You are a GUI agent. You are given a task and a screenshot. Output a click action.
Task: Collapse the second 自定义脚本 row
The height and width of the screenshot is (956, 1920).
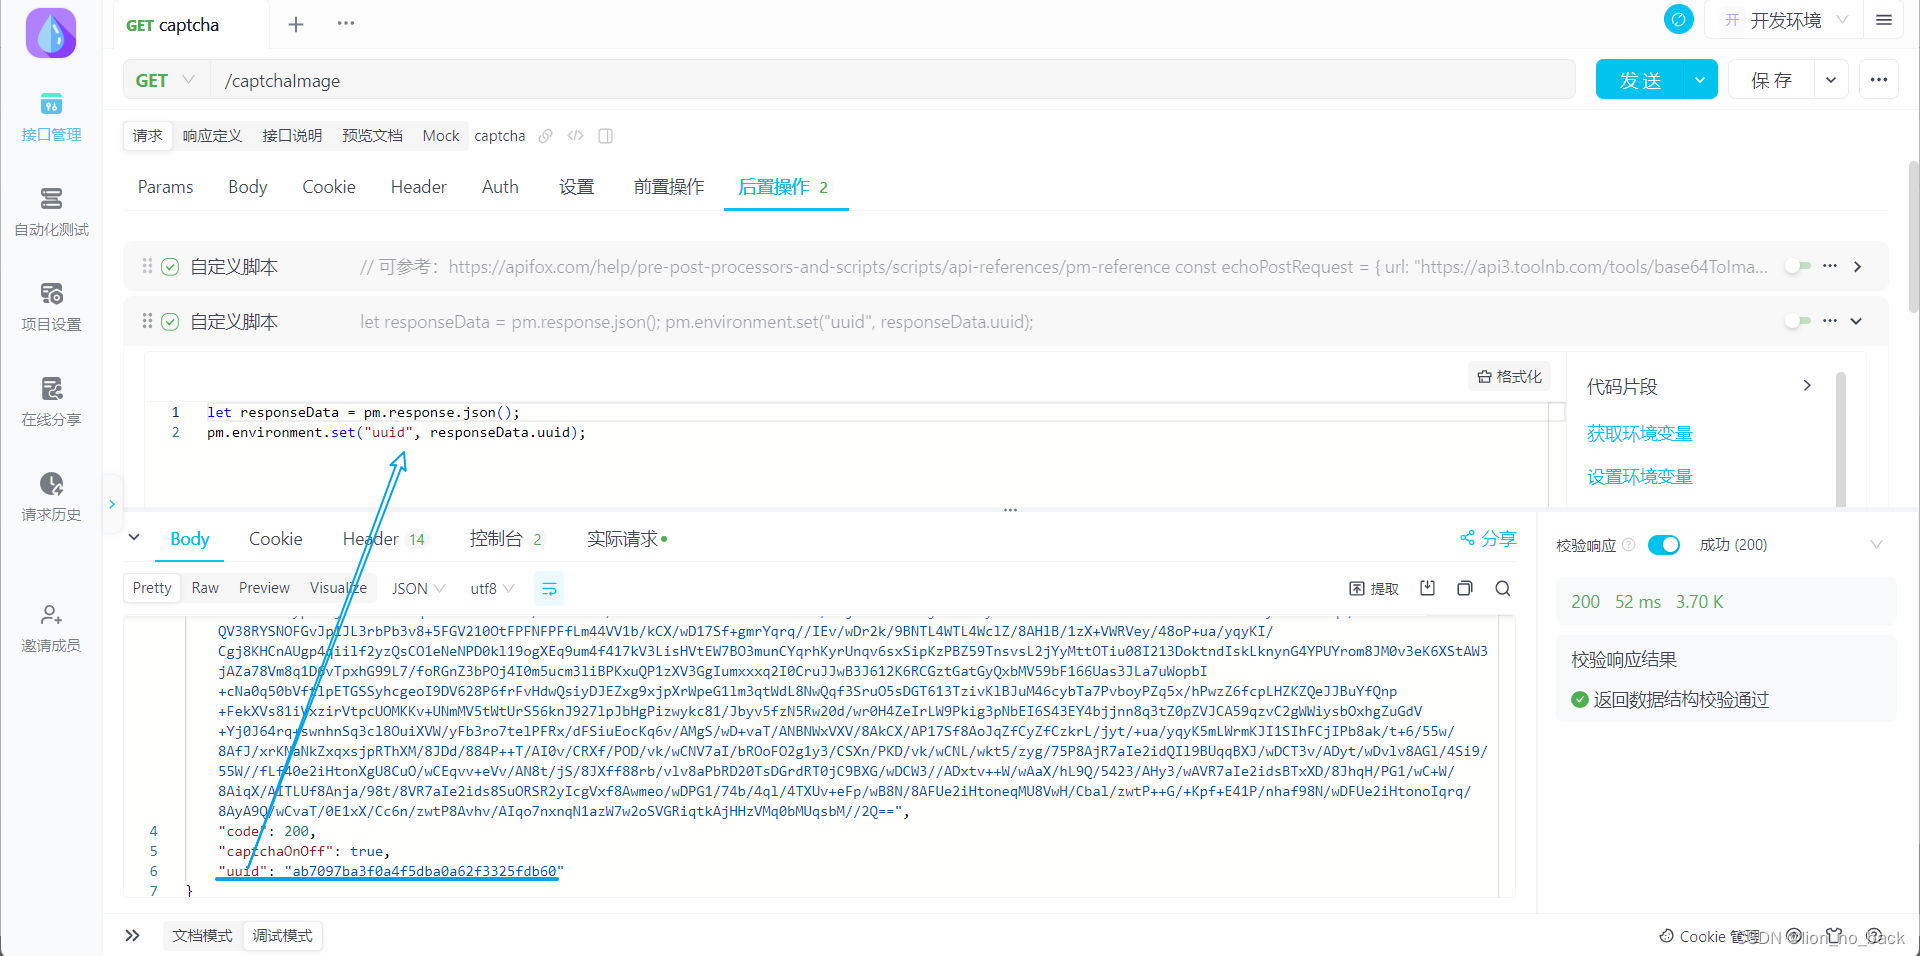pos(1857,321)
